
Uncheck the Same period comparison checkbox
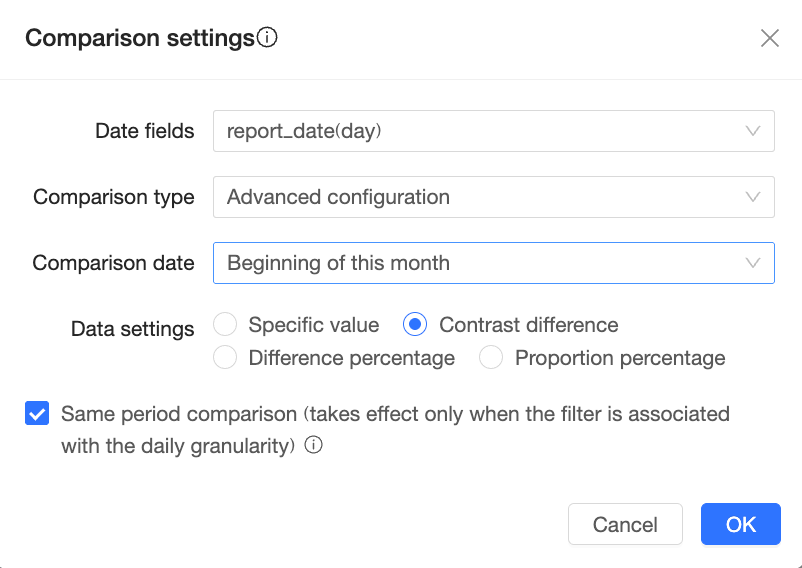coord(37,414)
